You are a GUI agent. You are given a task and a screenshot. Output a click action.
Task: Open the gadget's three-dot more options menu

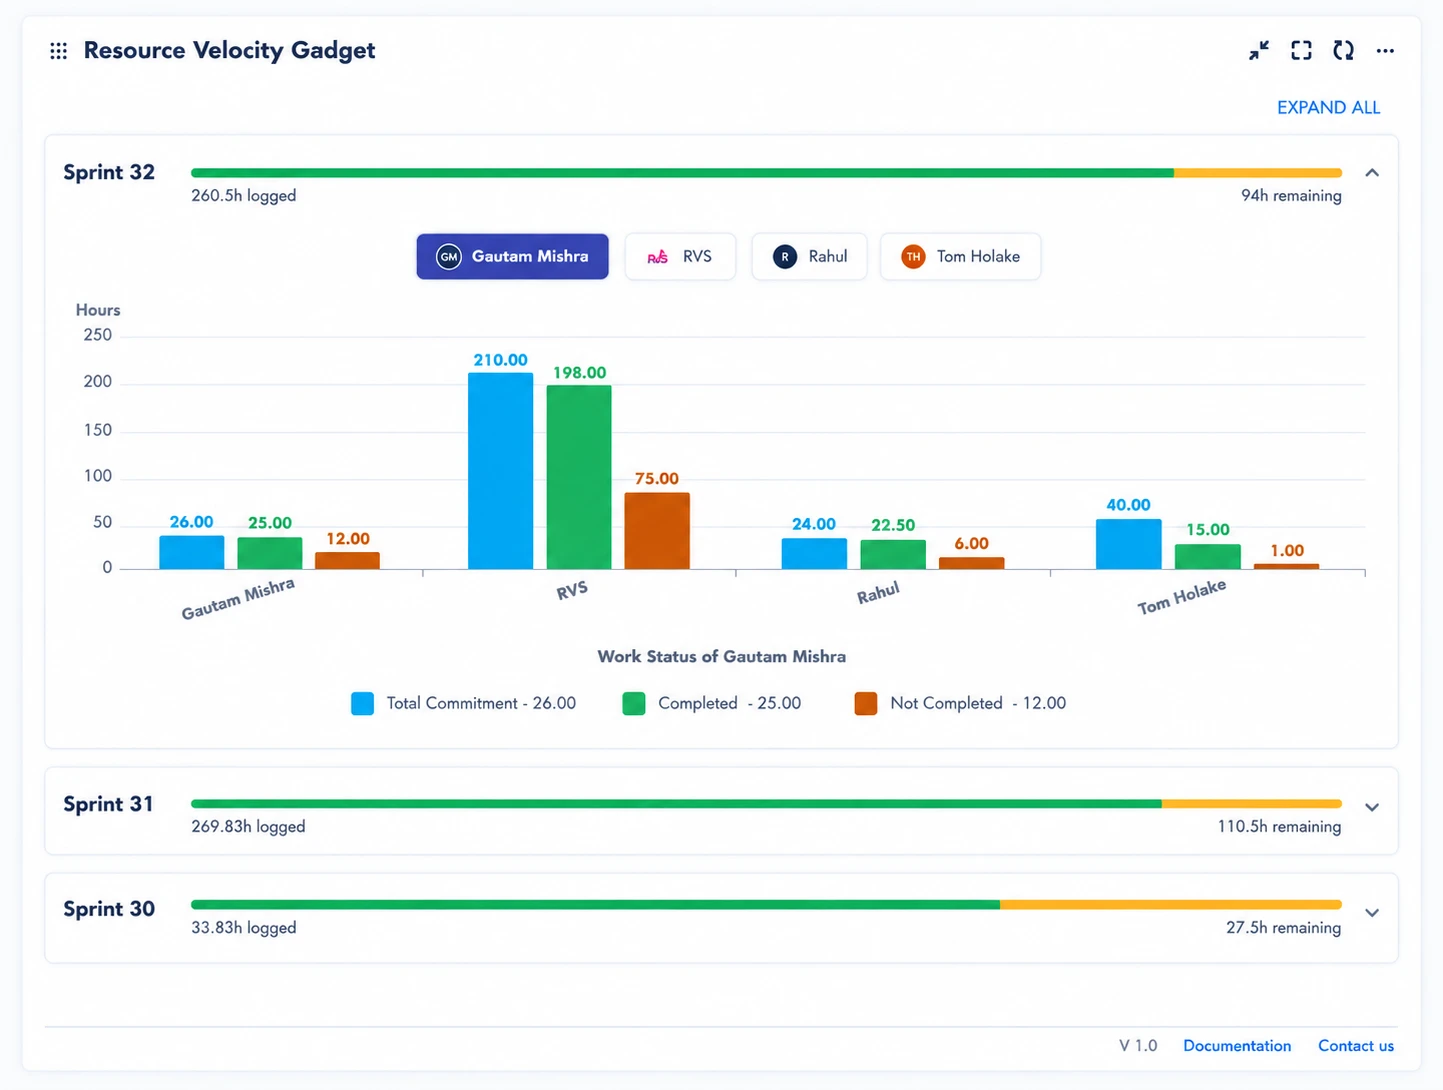(1385, 50)
